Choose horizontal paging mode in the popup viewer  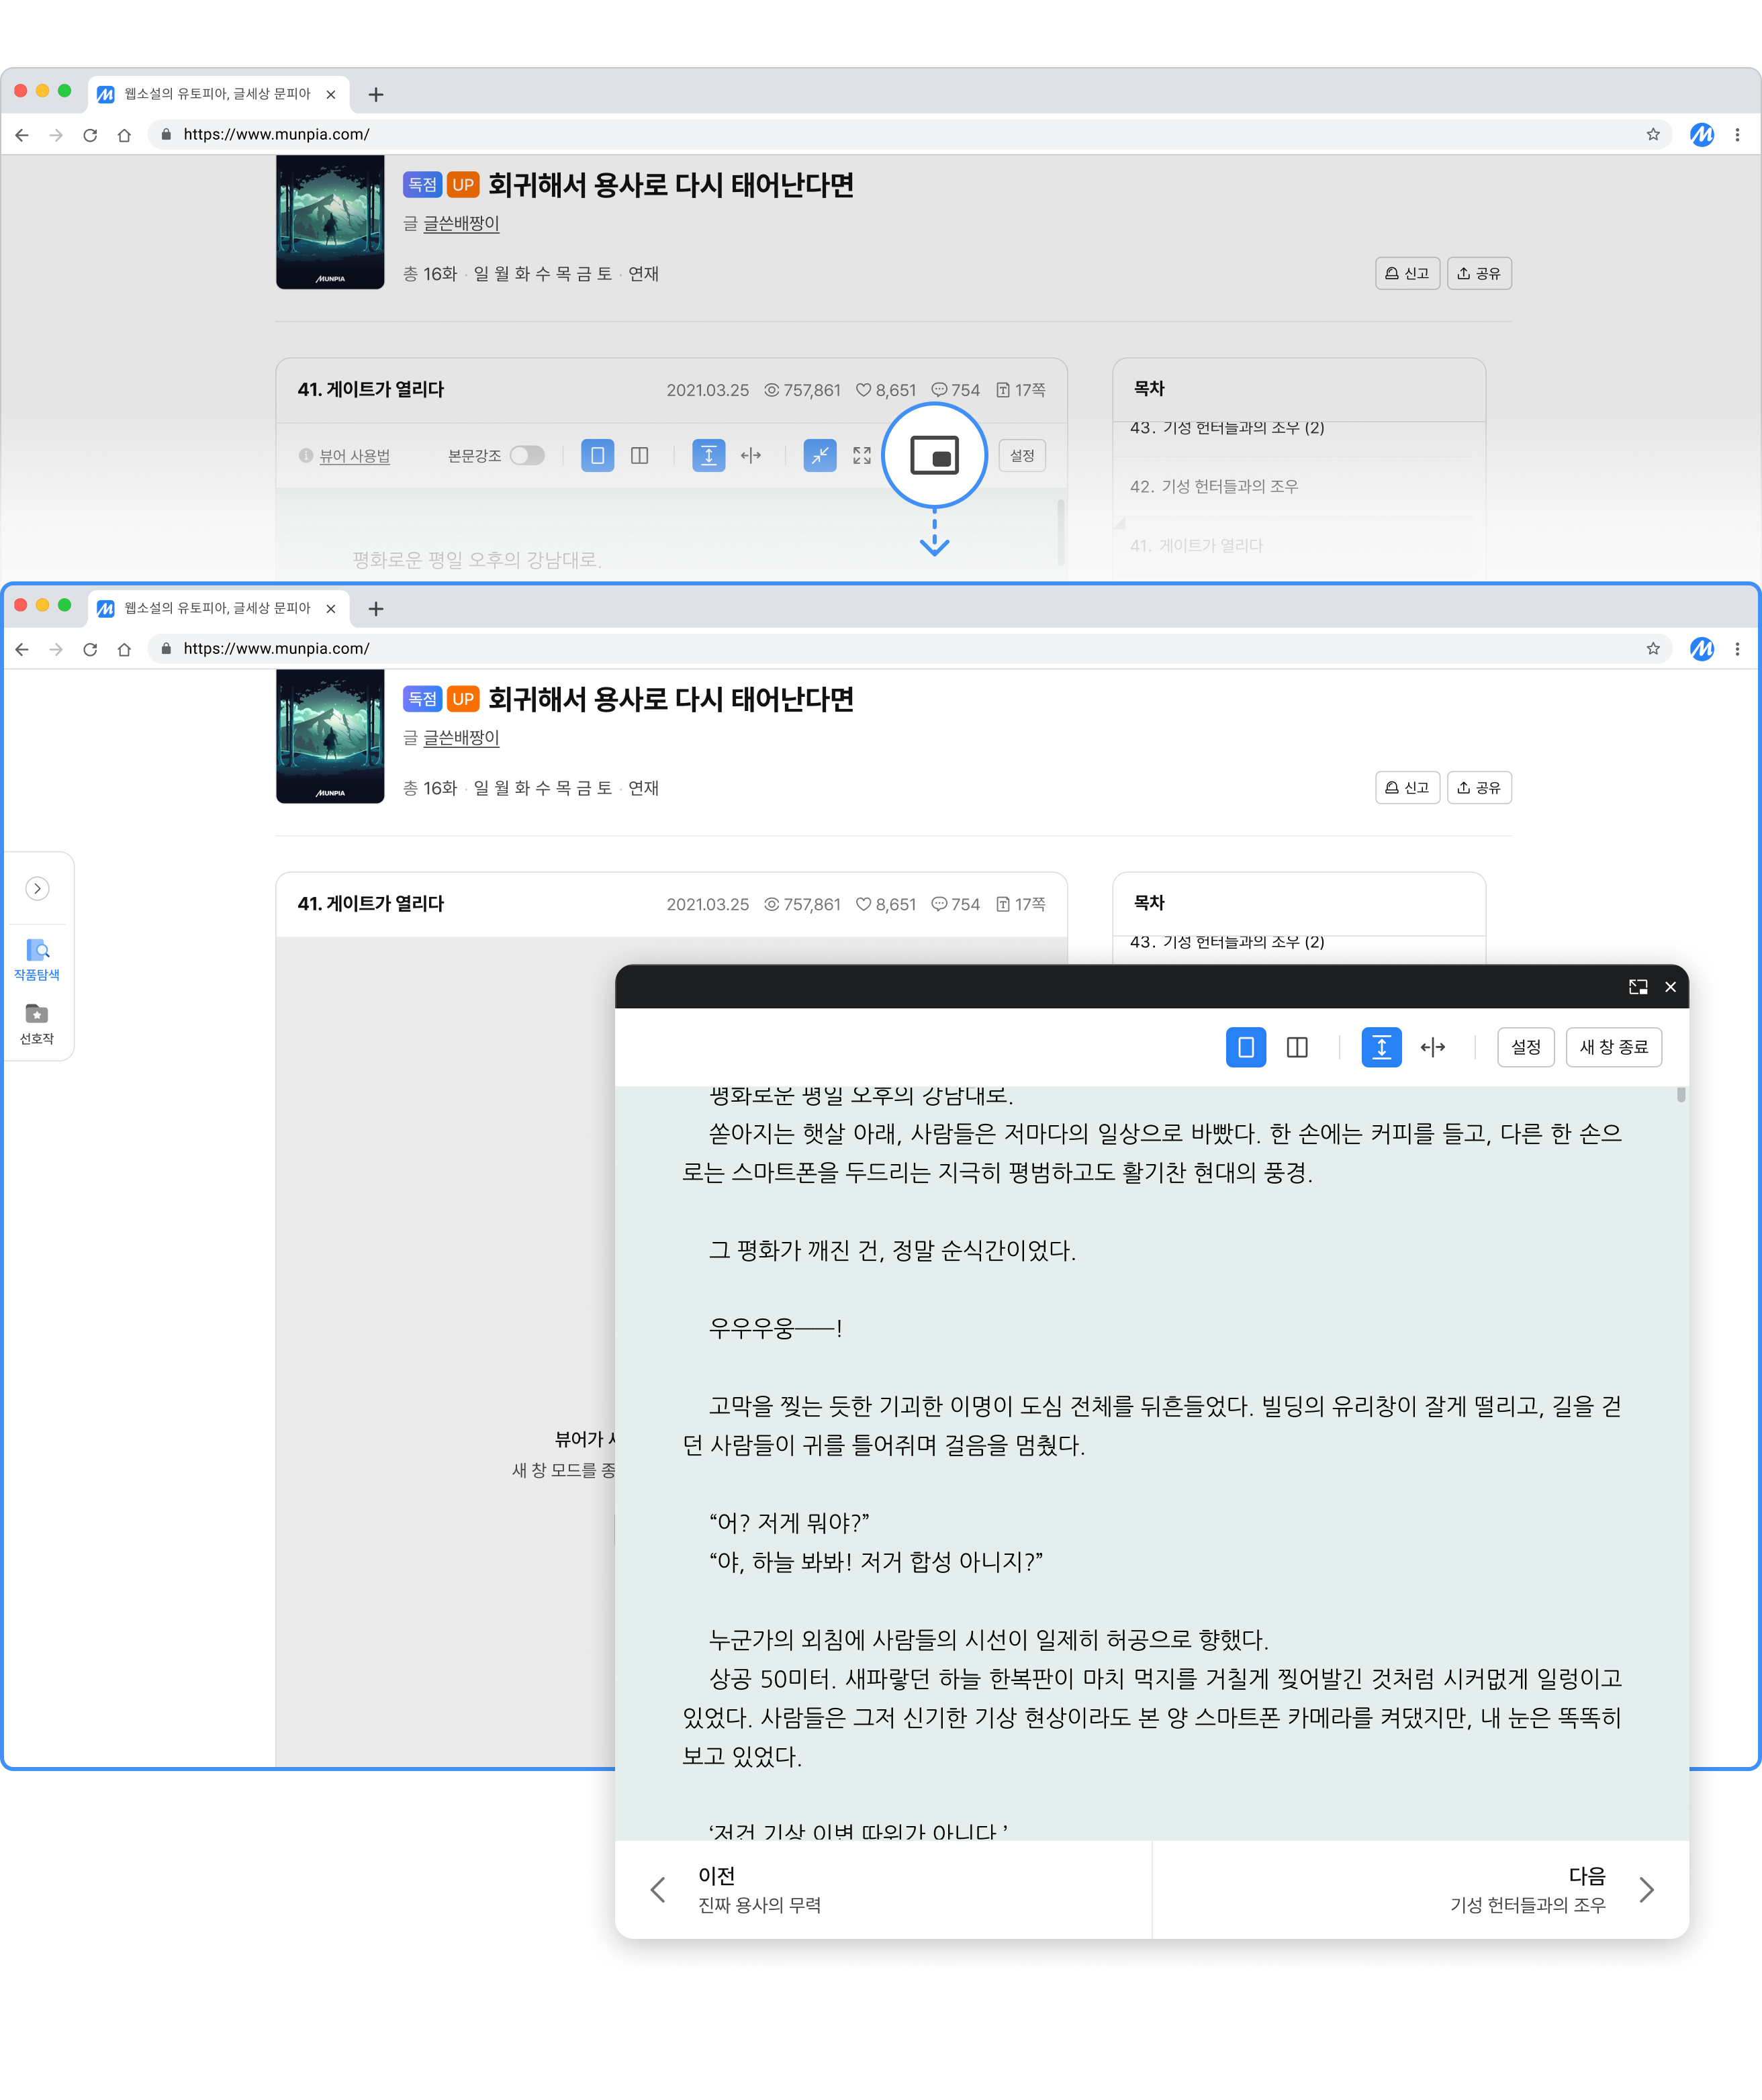pyautogui.click(x=1433, y=1048)
